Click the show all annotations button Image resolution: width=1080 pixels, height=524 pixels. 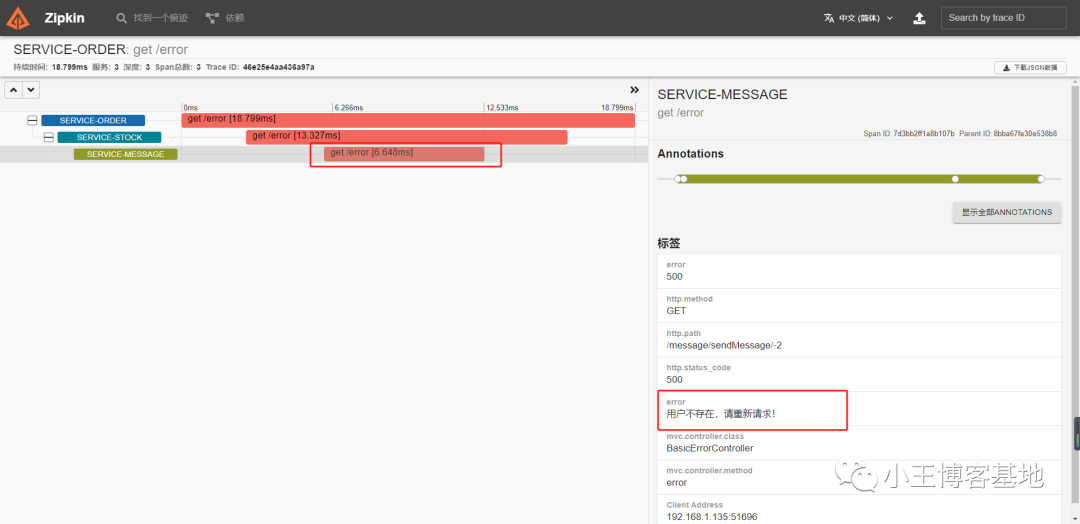pyautogui.click(x=1007, y=213)
